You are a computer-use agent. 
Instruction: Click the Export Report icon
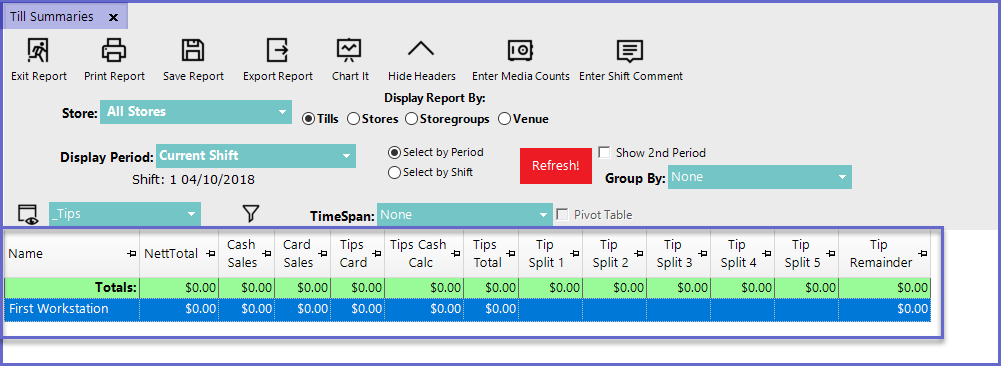[278, 50]
